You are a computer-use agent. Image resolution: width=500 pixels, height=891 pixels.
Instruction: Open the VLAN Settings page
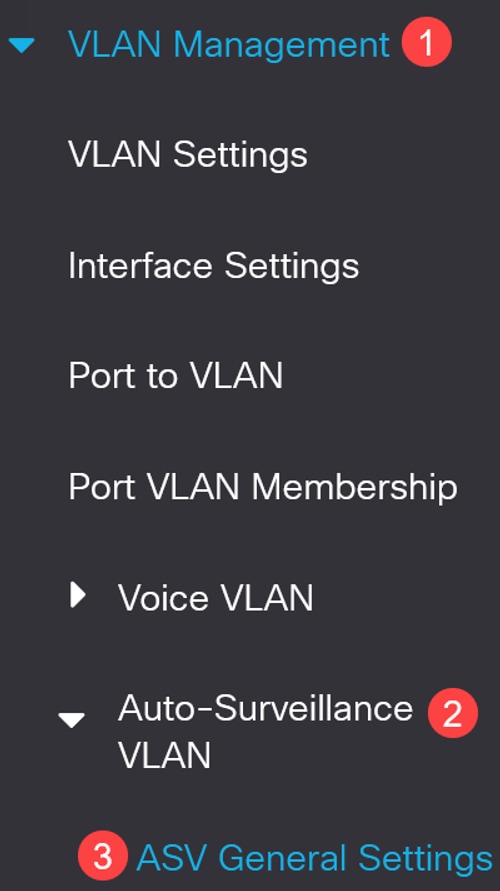click(188, 155)
